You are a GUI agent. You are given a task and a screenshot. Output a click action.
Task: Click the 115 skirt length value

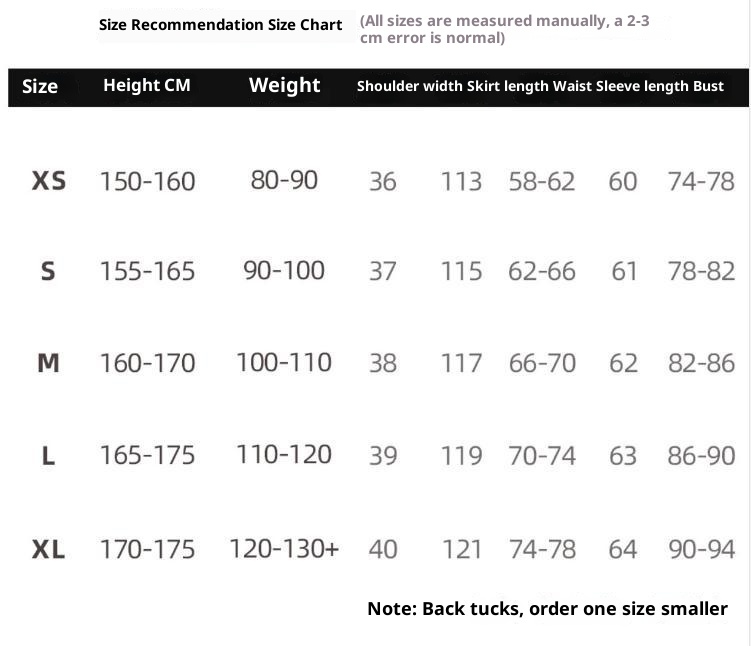coord(461,271)
